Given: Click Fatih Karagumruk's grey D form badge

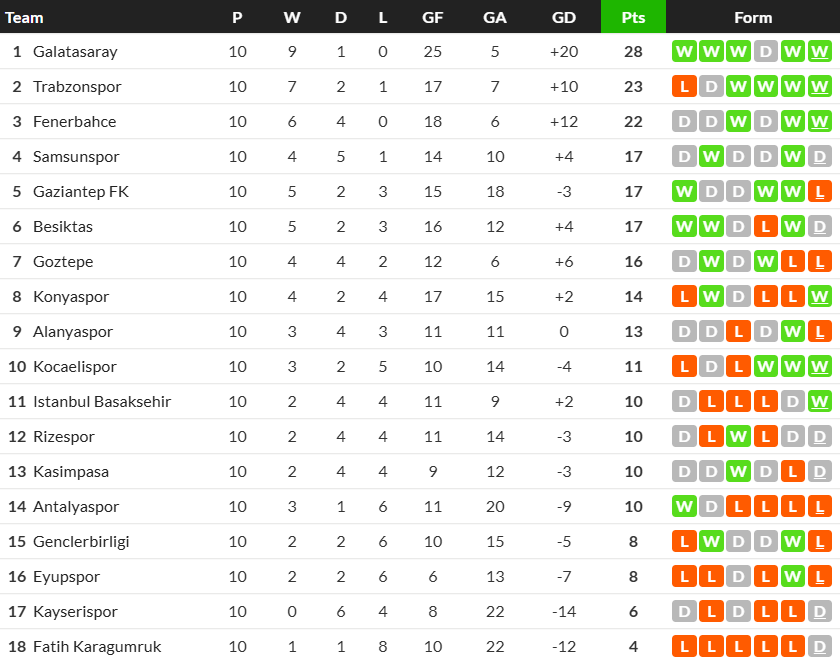Looking at the screenshot, I should (820, 647).
